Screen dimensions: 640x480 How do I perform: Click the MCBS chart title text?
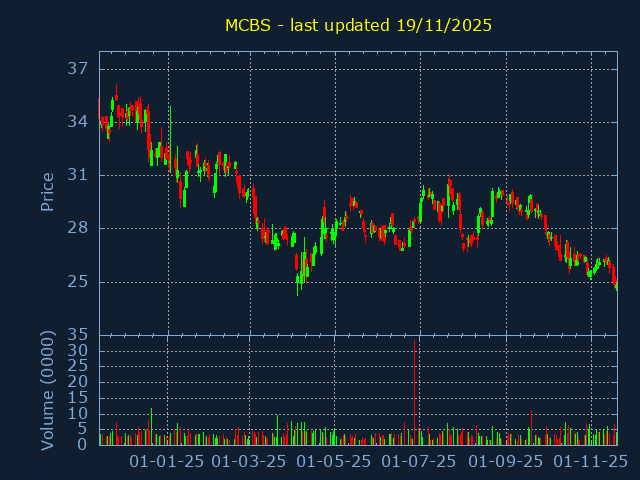coord(358,25)
